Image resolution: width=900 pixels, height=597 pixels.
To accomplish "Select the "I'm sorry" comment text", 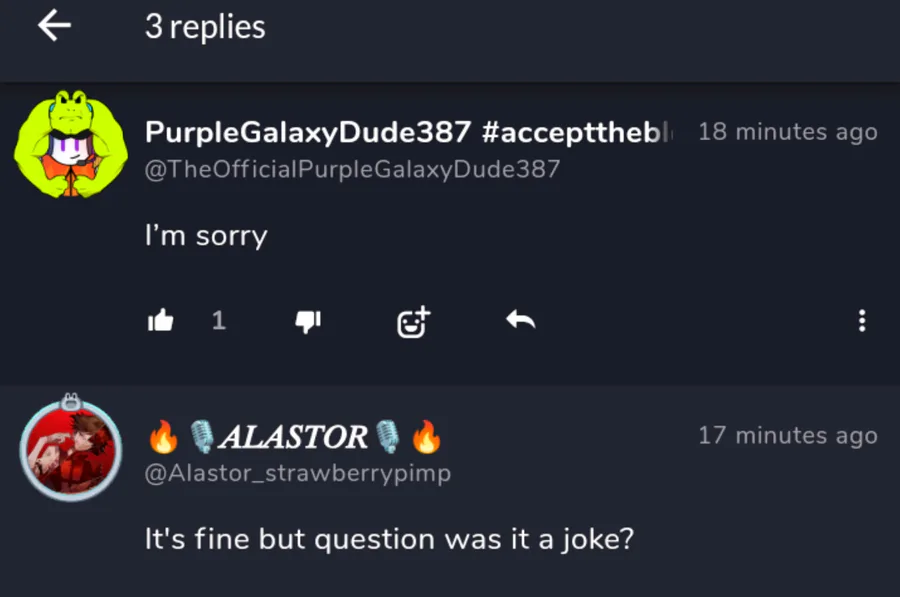I will [206, 236].
